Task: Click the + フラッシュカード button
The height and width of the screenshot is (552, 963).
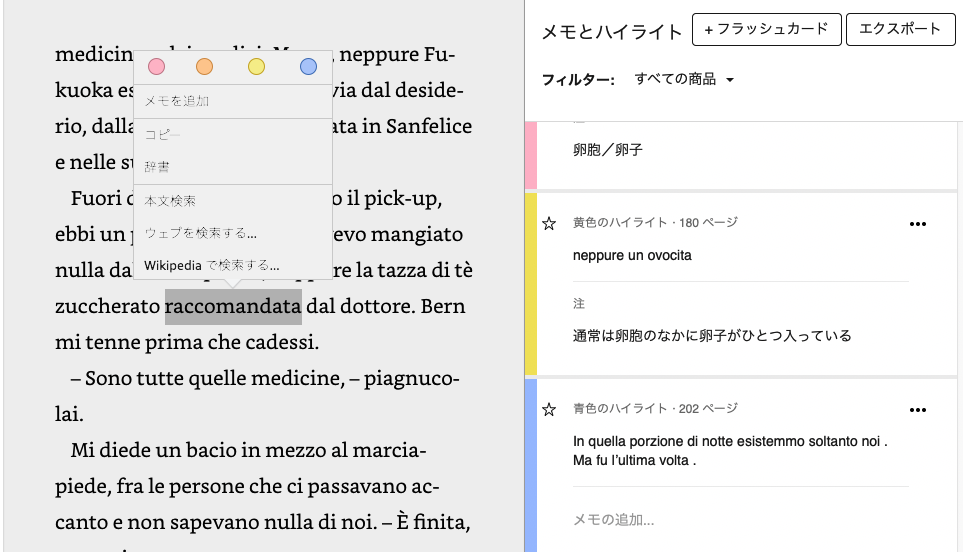Action: pos(765,30)
